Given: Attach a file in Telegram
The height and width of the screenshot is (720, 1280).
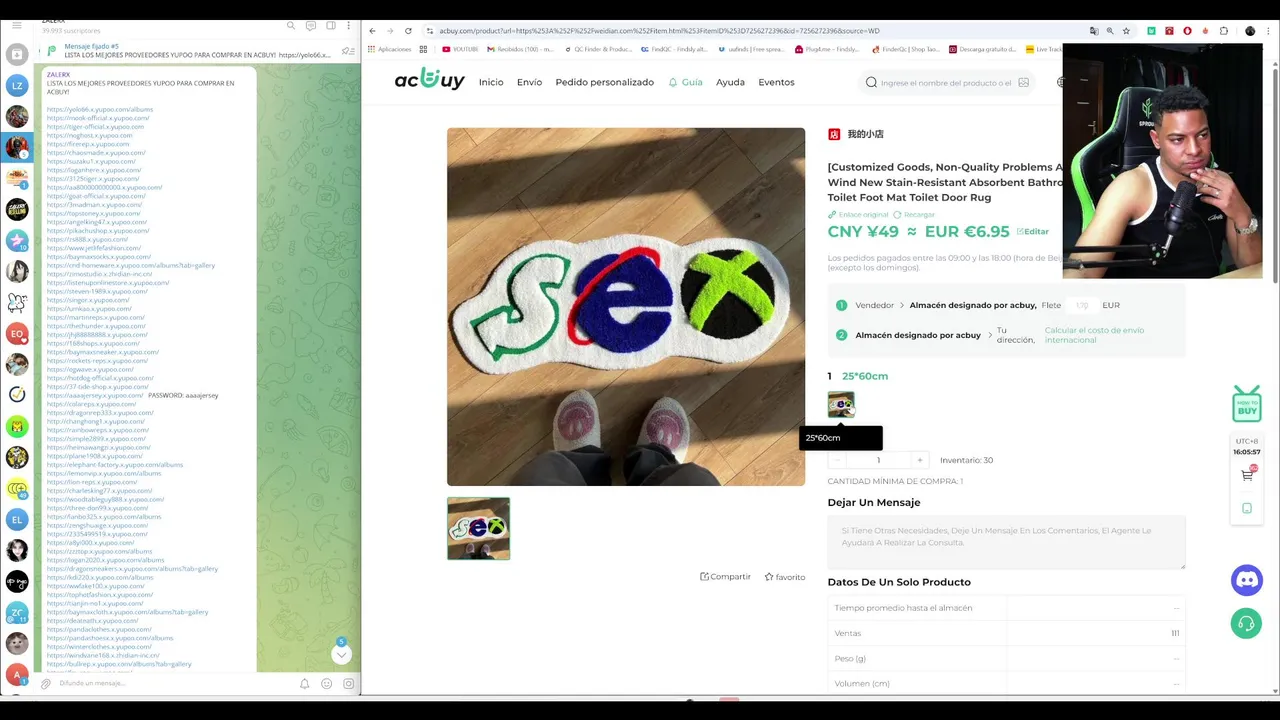Looking at the screenshot, I should tap(46, 684).
